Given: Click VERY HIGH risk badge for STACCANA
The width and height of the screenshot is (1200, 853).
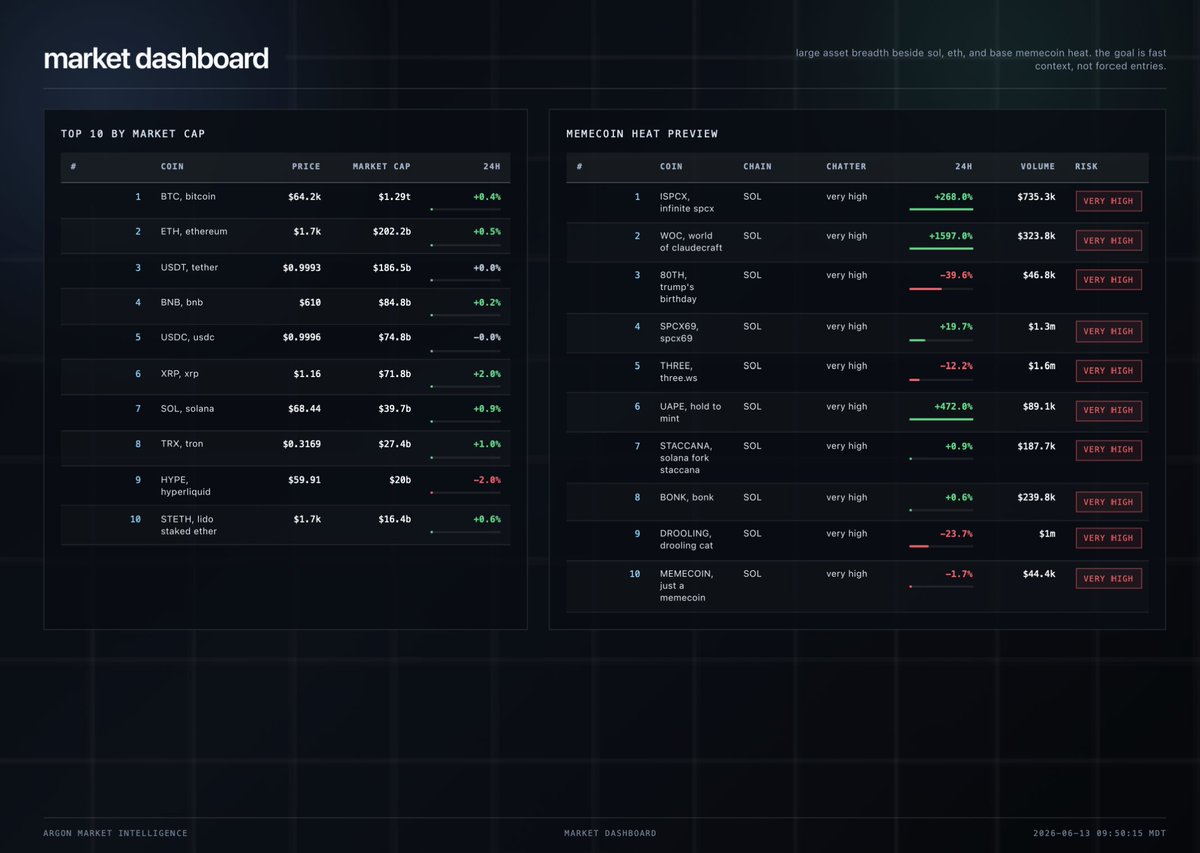Looking at the screenshot, I should [1108, 450].
